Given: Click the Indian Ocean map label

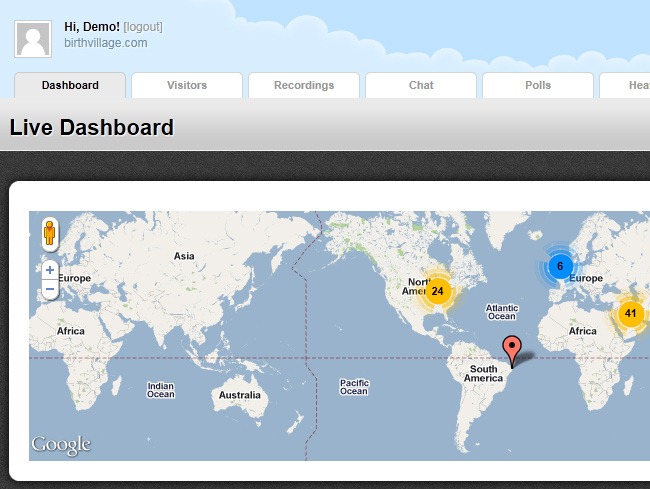Looking at the screenshot, I should (160, 390).
